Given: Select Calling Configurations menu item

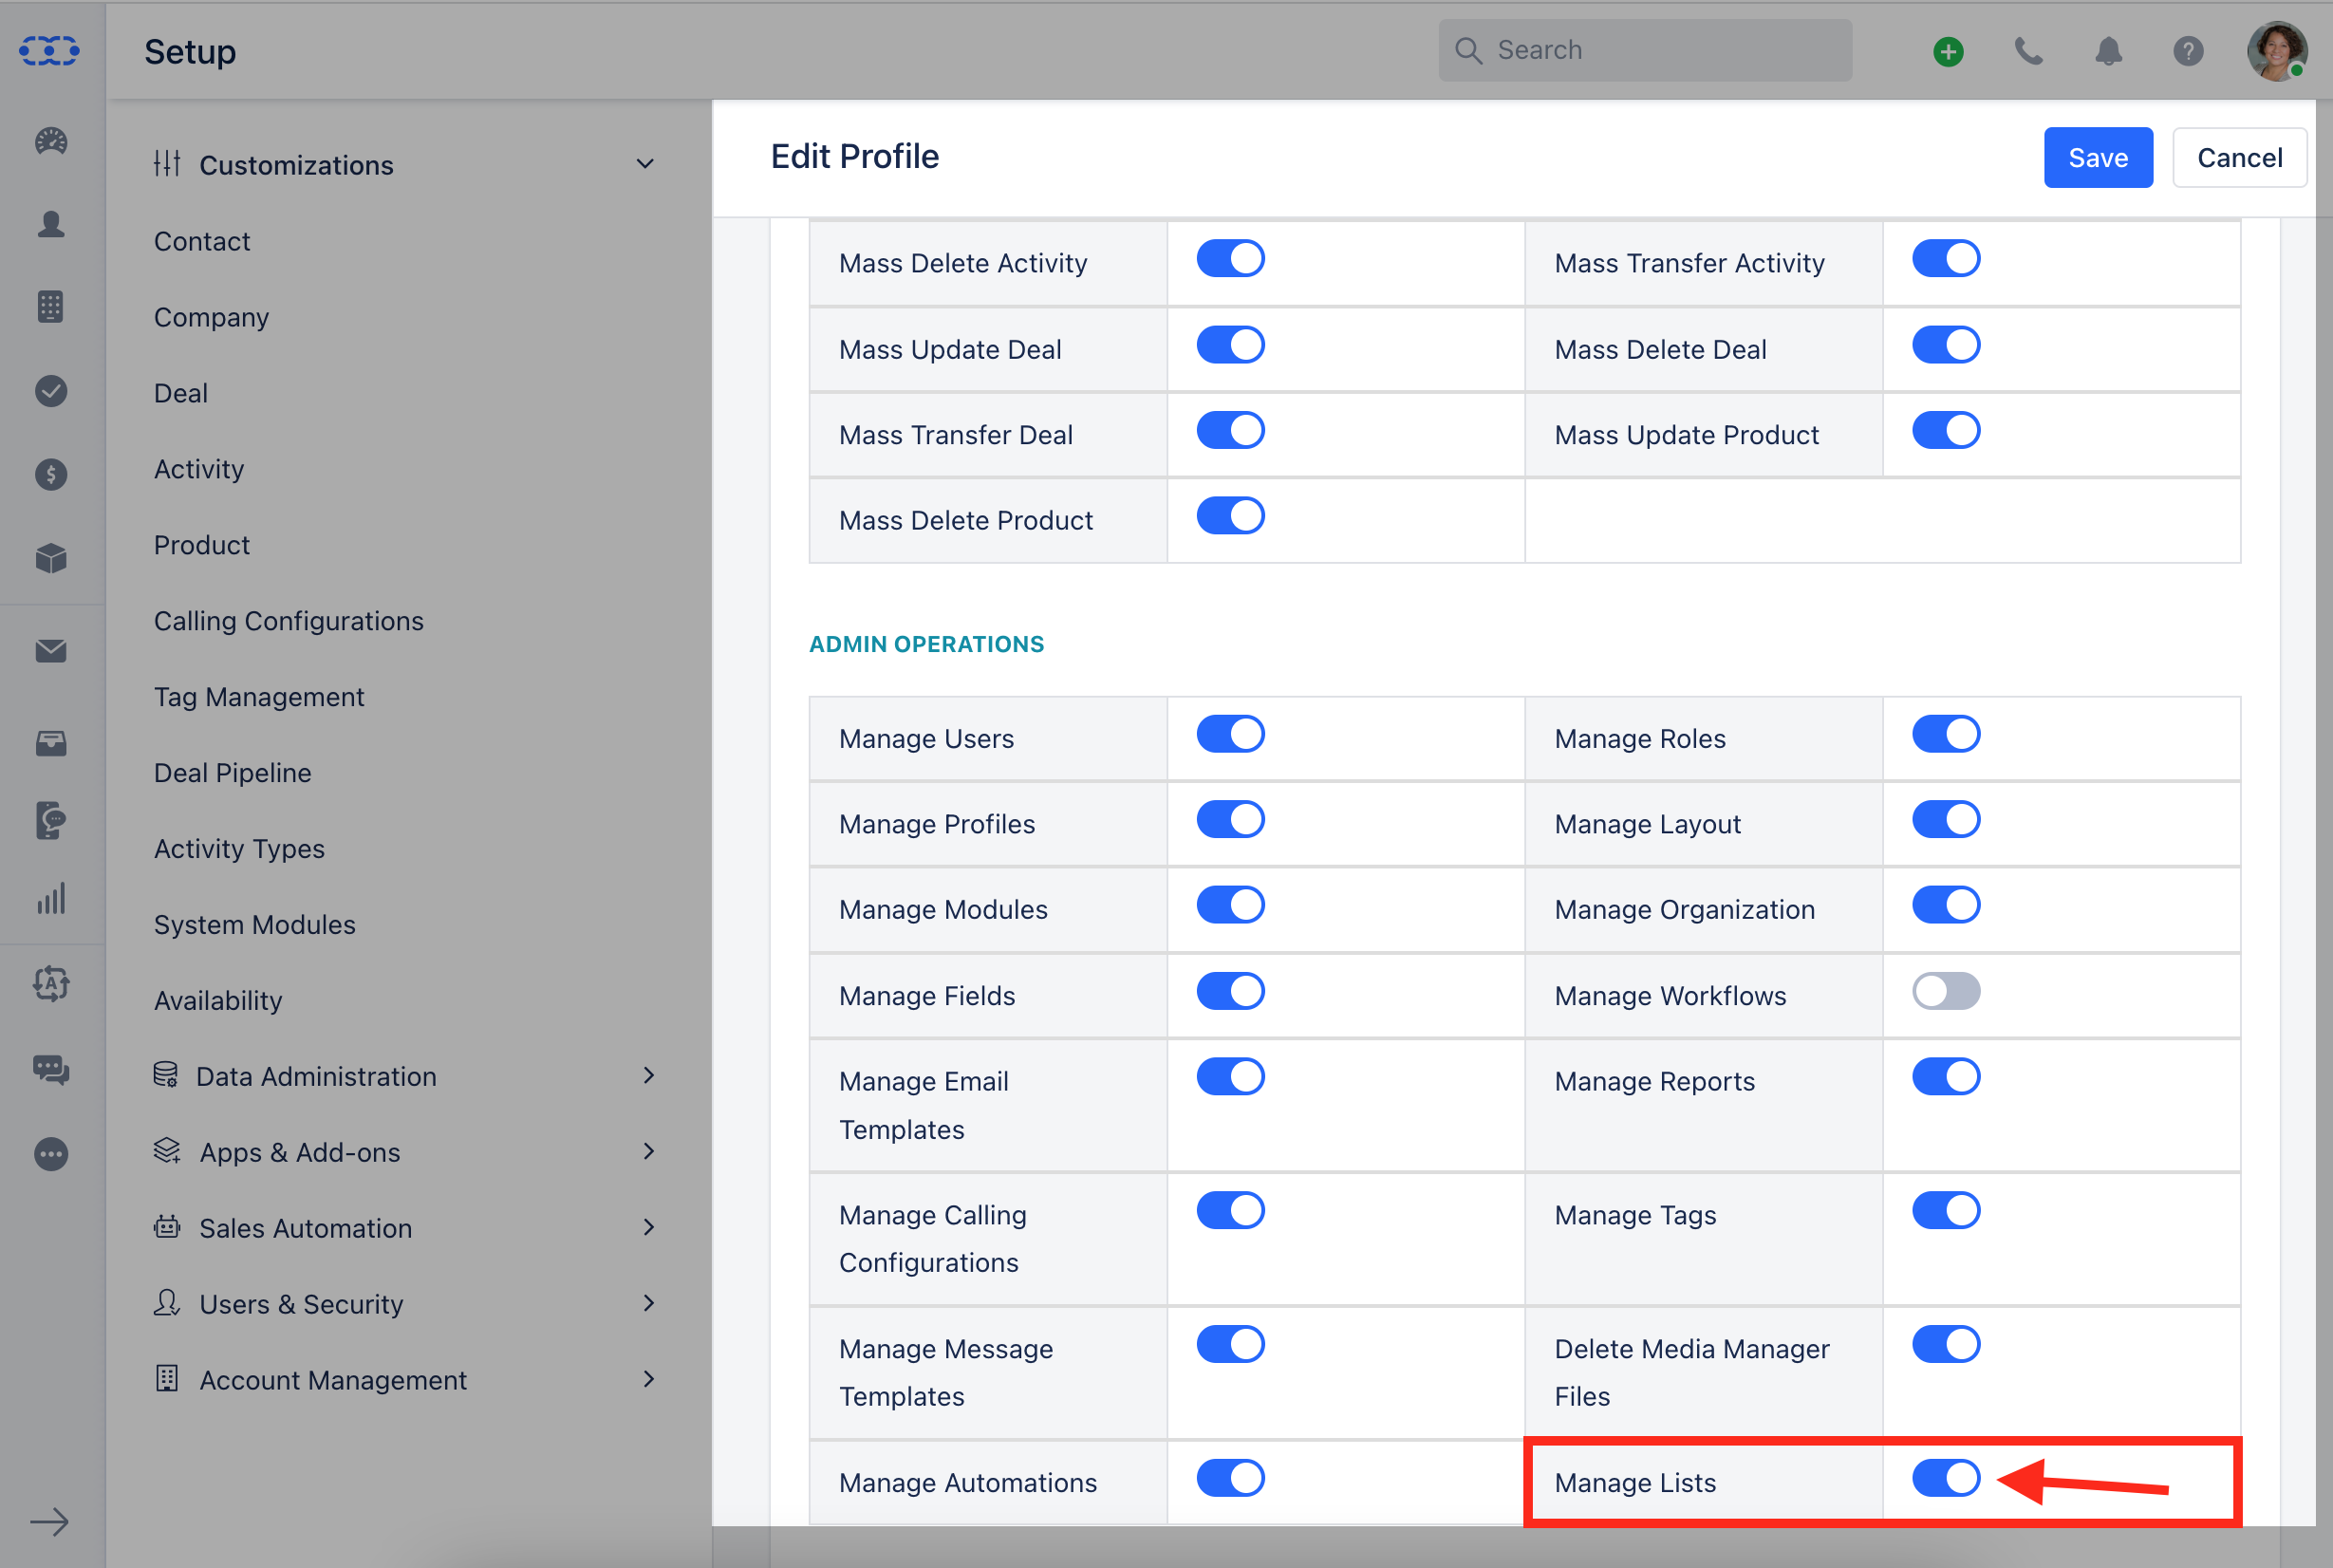Looking at the screenshot, I should pyautogui.click(x=288, y=621).
